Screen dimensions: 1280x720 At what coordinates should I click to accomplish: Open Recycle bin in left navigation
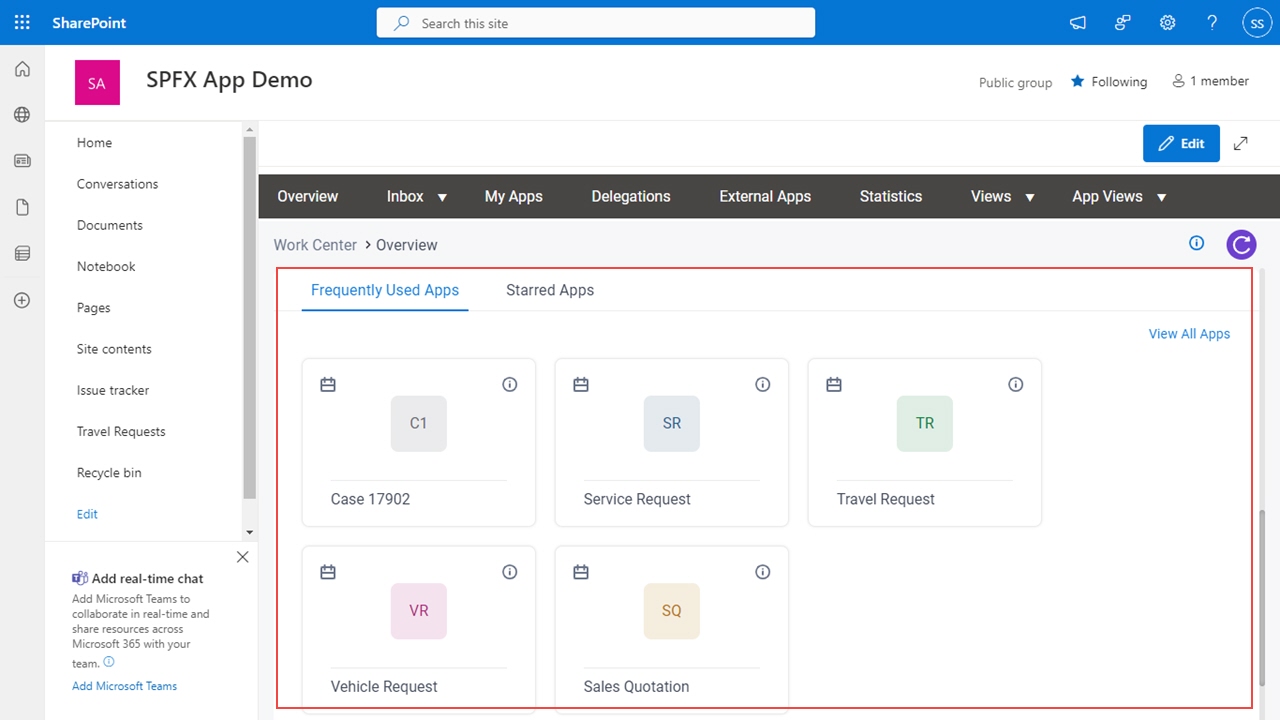click(x=109, y=473)
